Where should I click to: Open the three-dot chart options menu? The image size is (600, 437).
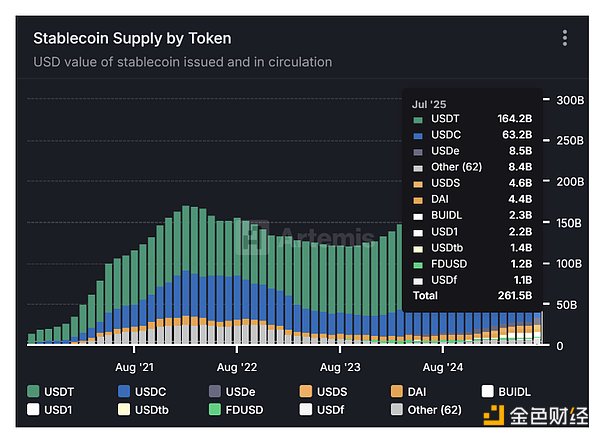[565, 38]
